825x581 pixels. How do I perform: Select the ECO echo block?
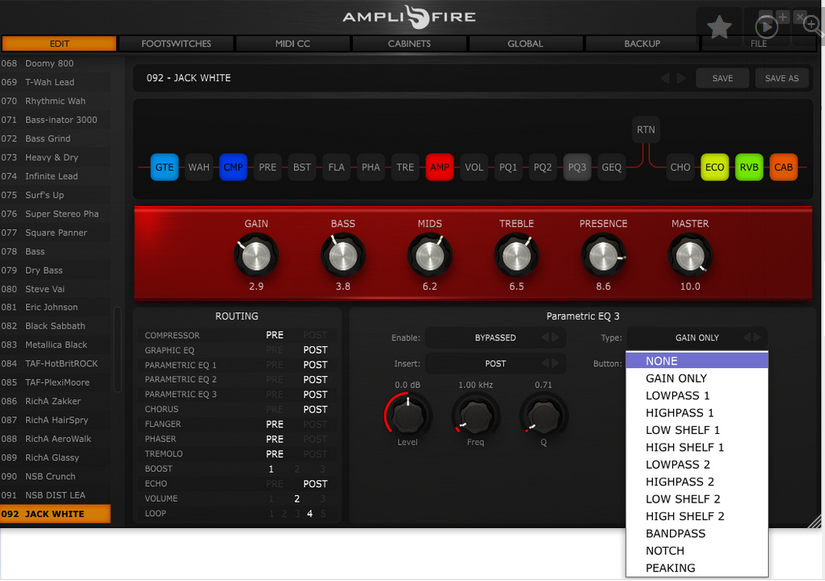tap(715, 167)
